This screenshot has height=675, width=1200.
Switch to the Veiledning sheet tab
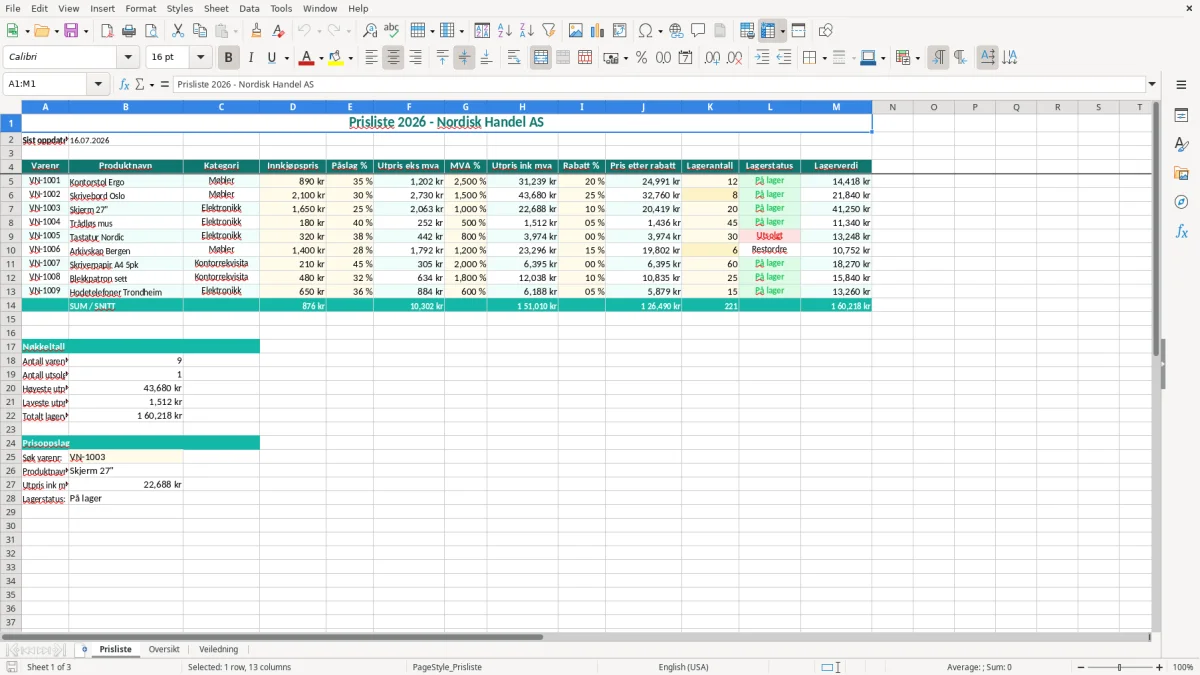click(219, 649)
